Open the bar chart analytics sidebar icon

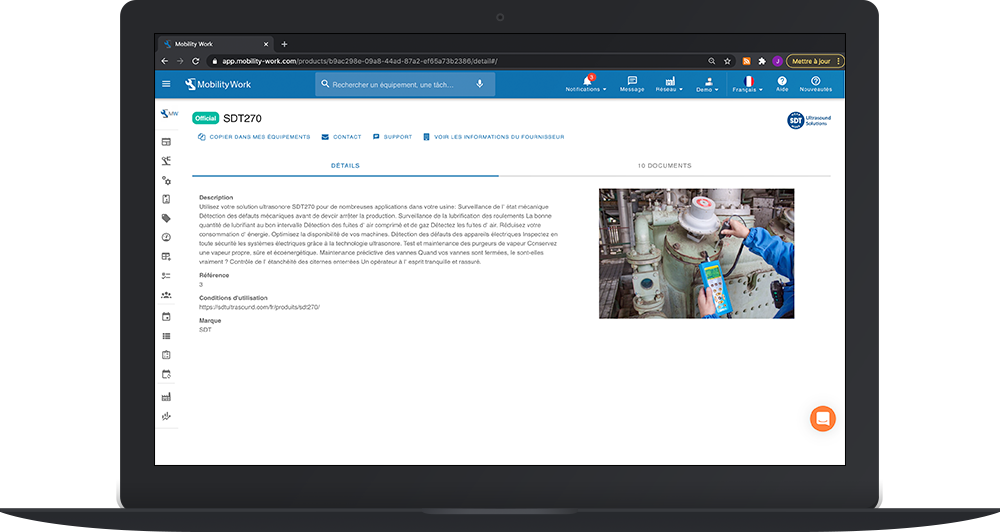(166, 397)
